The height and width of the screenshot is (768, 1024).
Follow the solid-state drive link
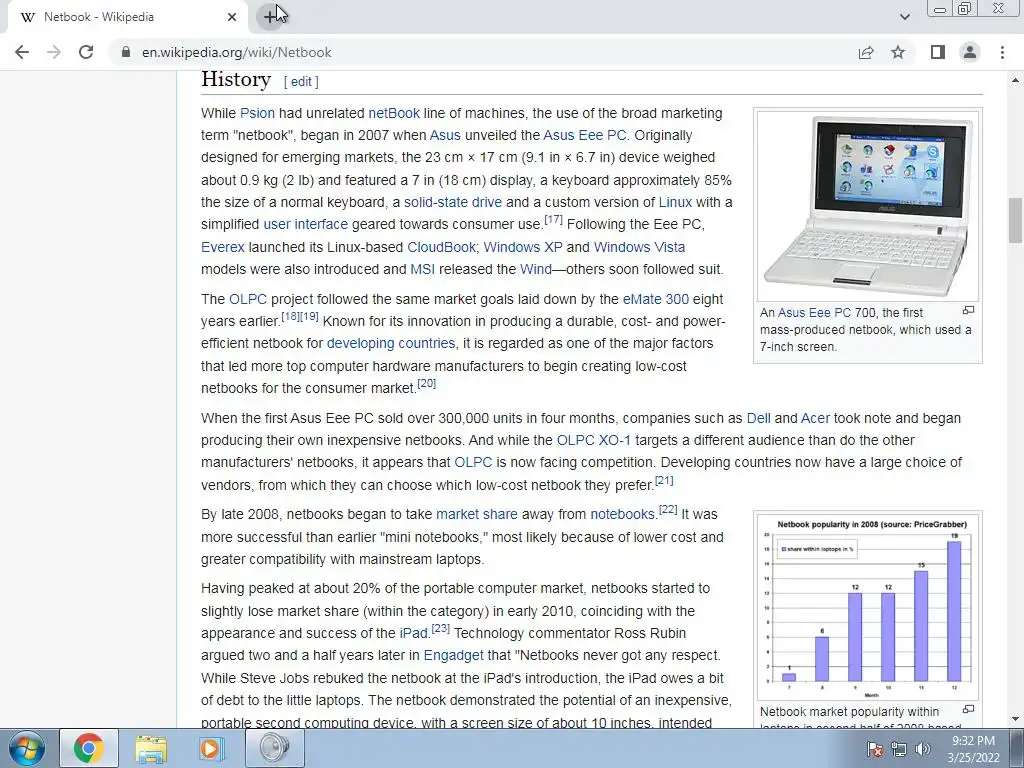point(453,202)
